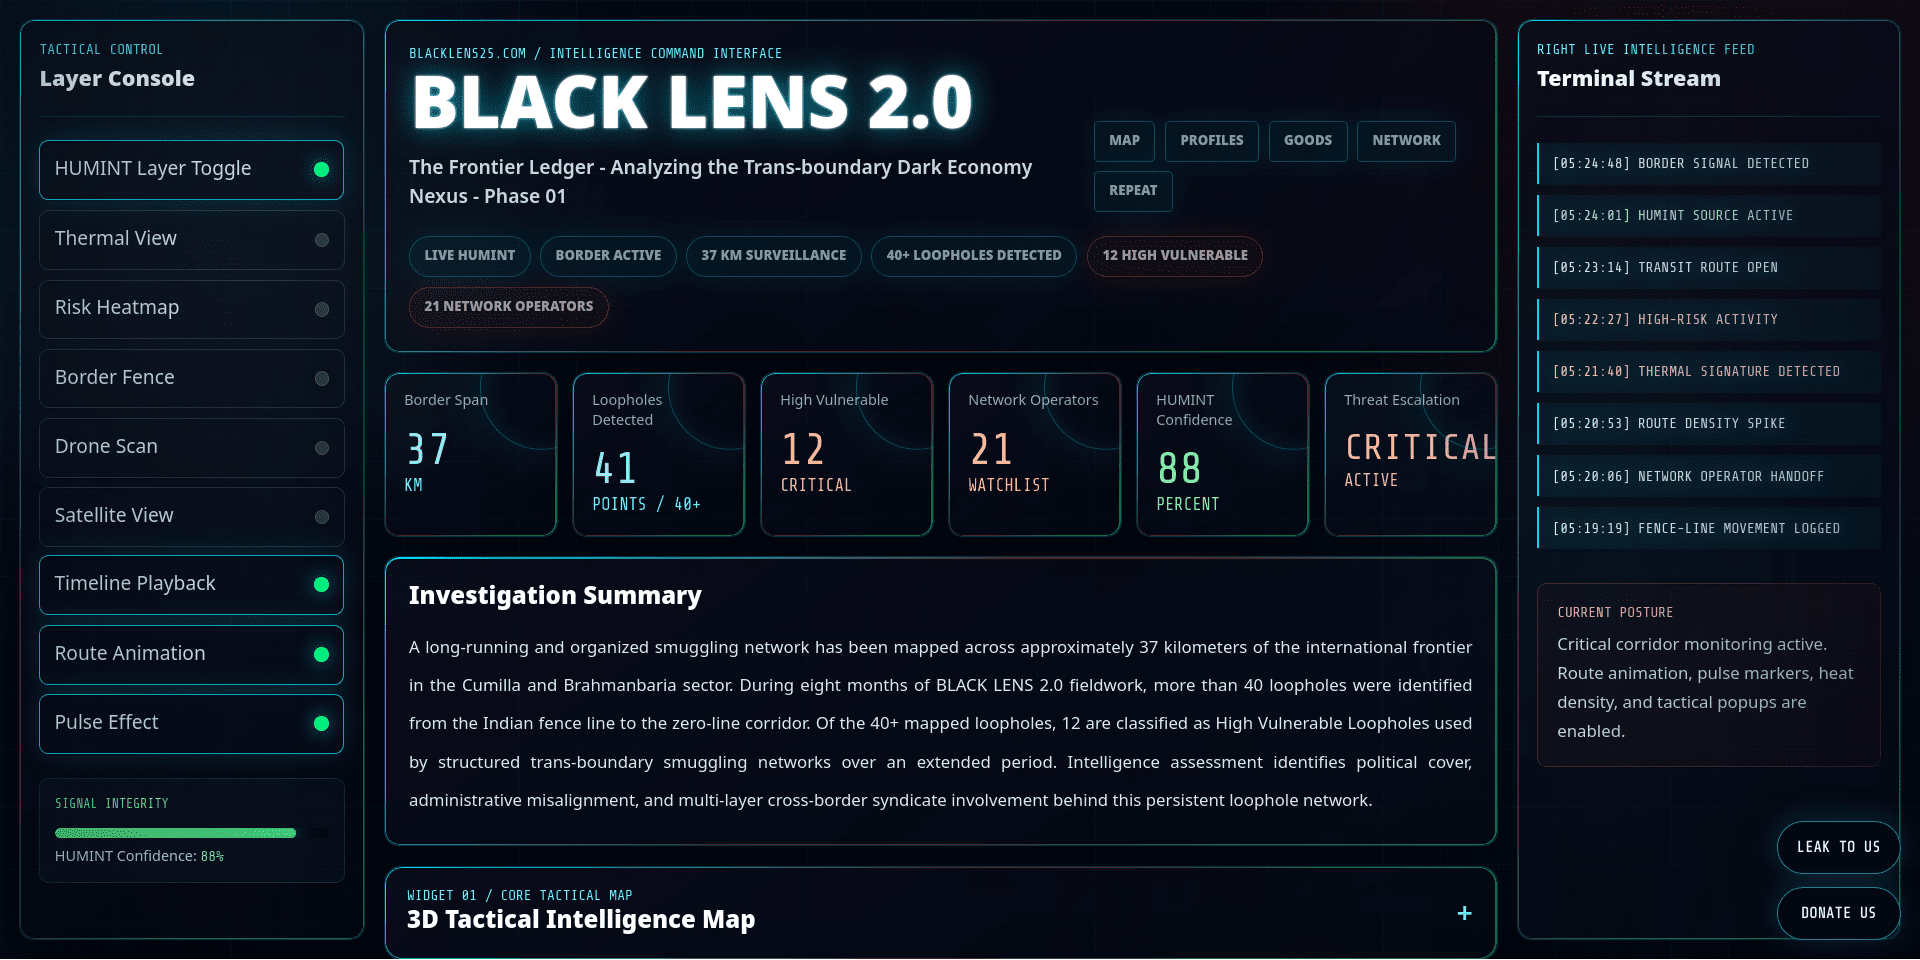
Task: Open the PROFILES navigation tab
Action: coord(1212,141)
